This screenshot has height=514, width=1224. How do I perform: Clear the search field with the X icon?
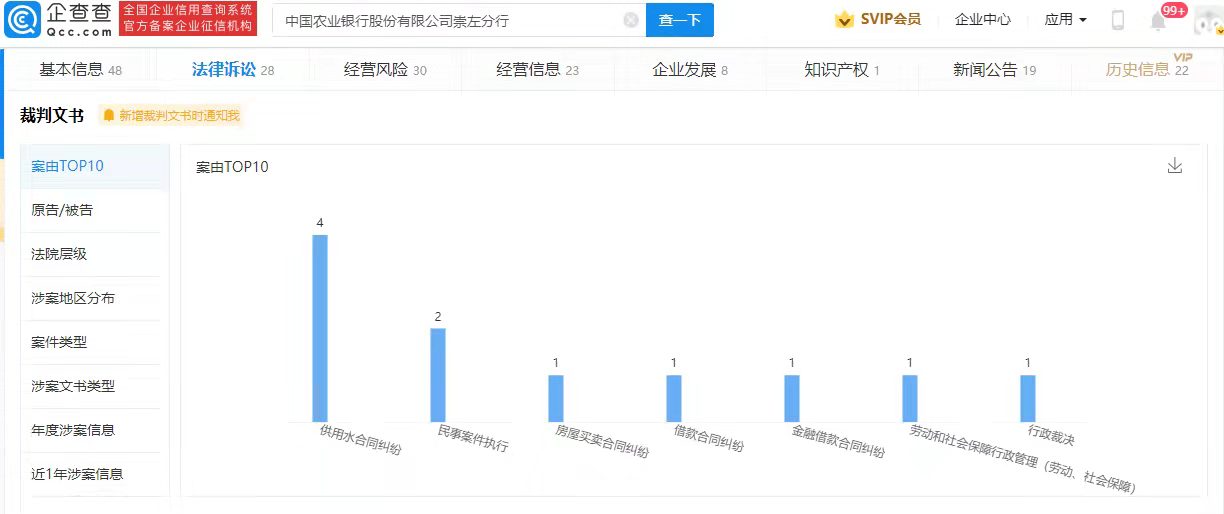pyautogui.click(x=630, y=20)
